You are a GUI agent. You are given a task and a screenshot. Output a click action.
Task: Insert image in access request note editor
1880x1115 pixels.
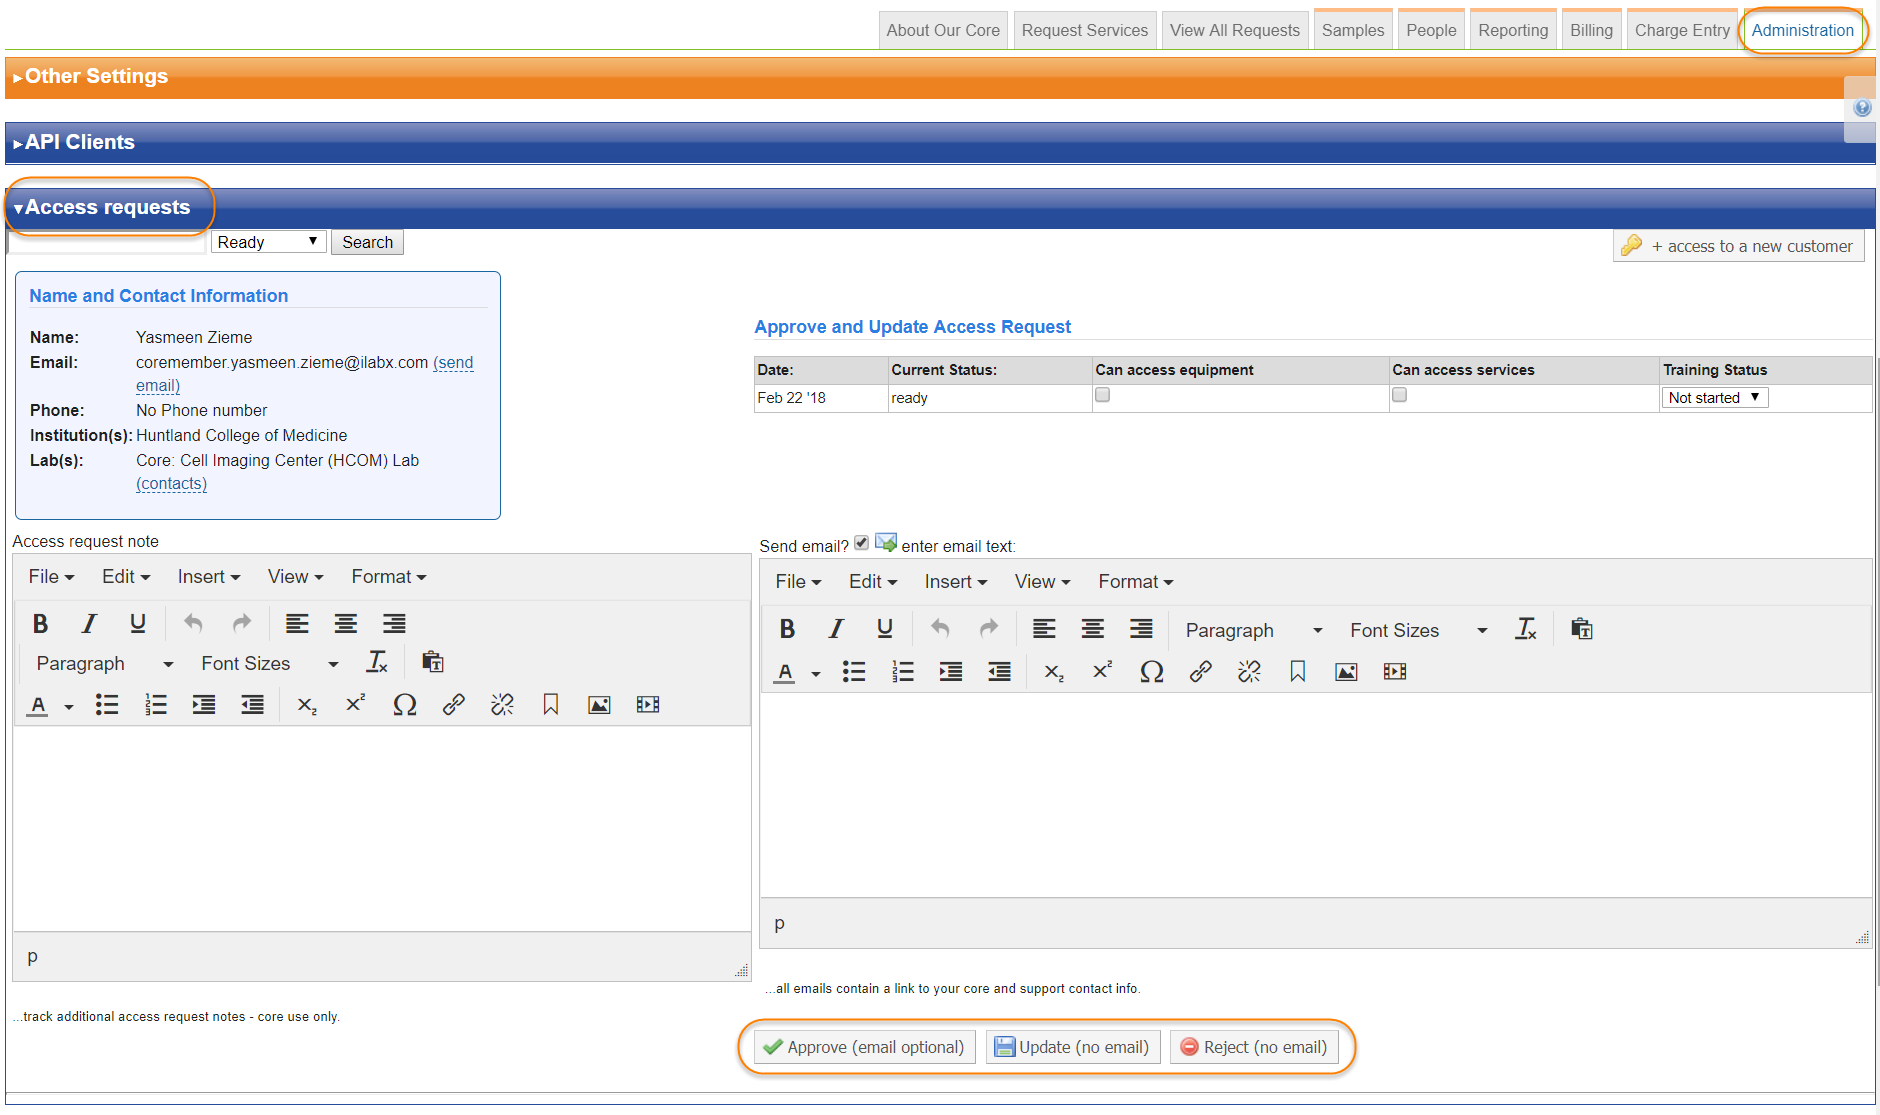[x=599, y=705]
